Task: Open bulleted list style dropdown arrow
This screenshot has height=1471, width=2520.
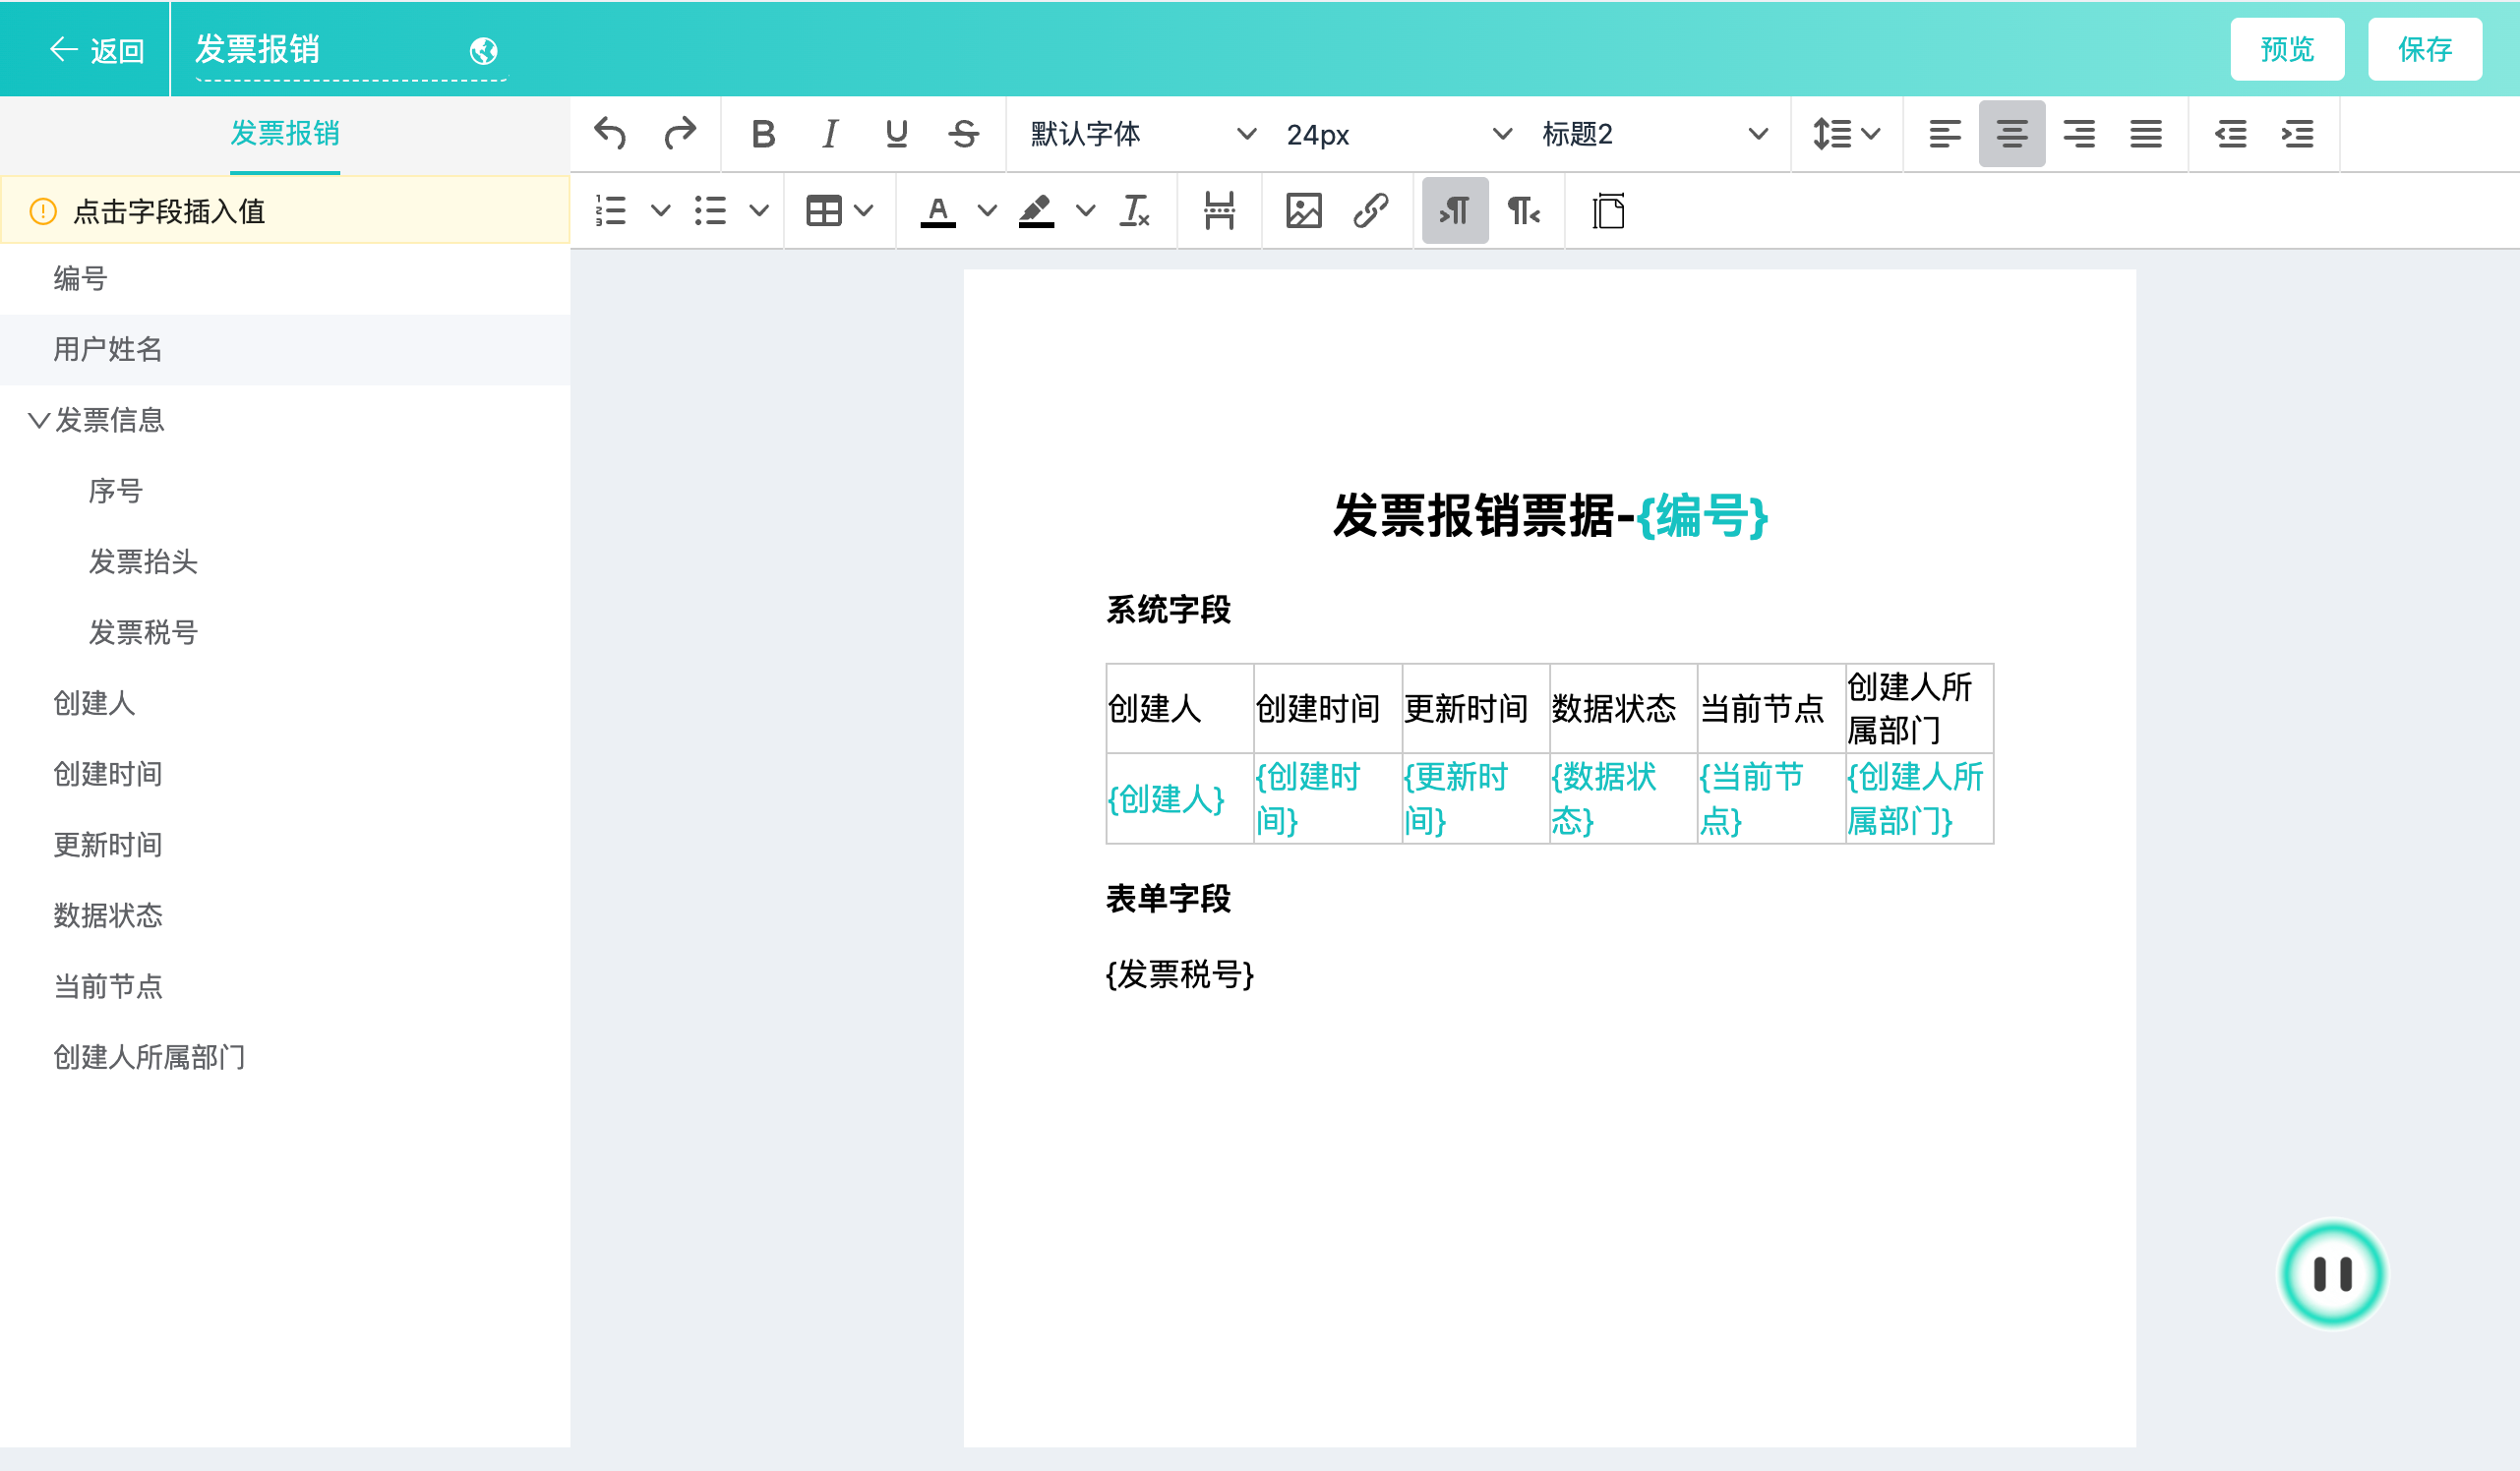Action: click(x=759, y=210)
